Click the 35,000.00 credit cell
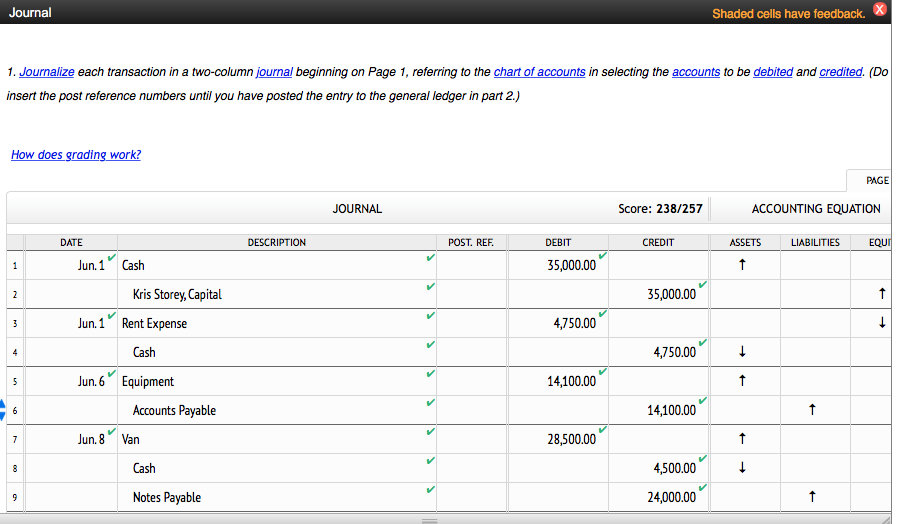Image resolution: width=900 pixels, height=524 pixels. [x=658, y=294]
